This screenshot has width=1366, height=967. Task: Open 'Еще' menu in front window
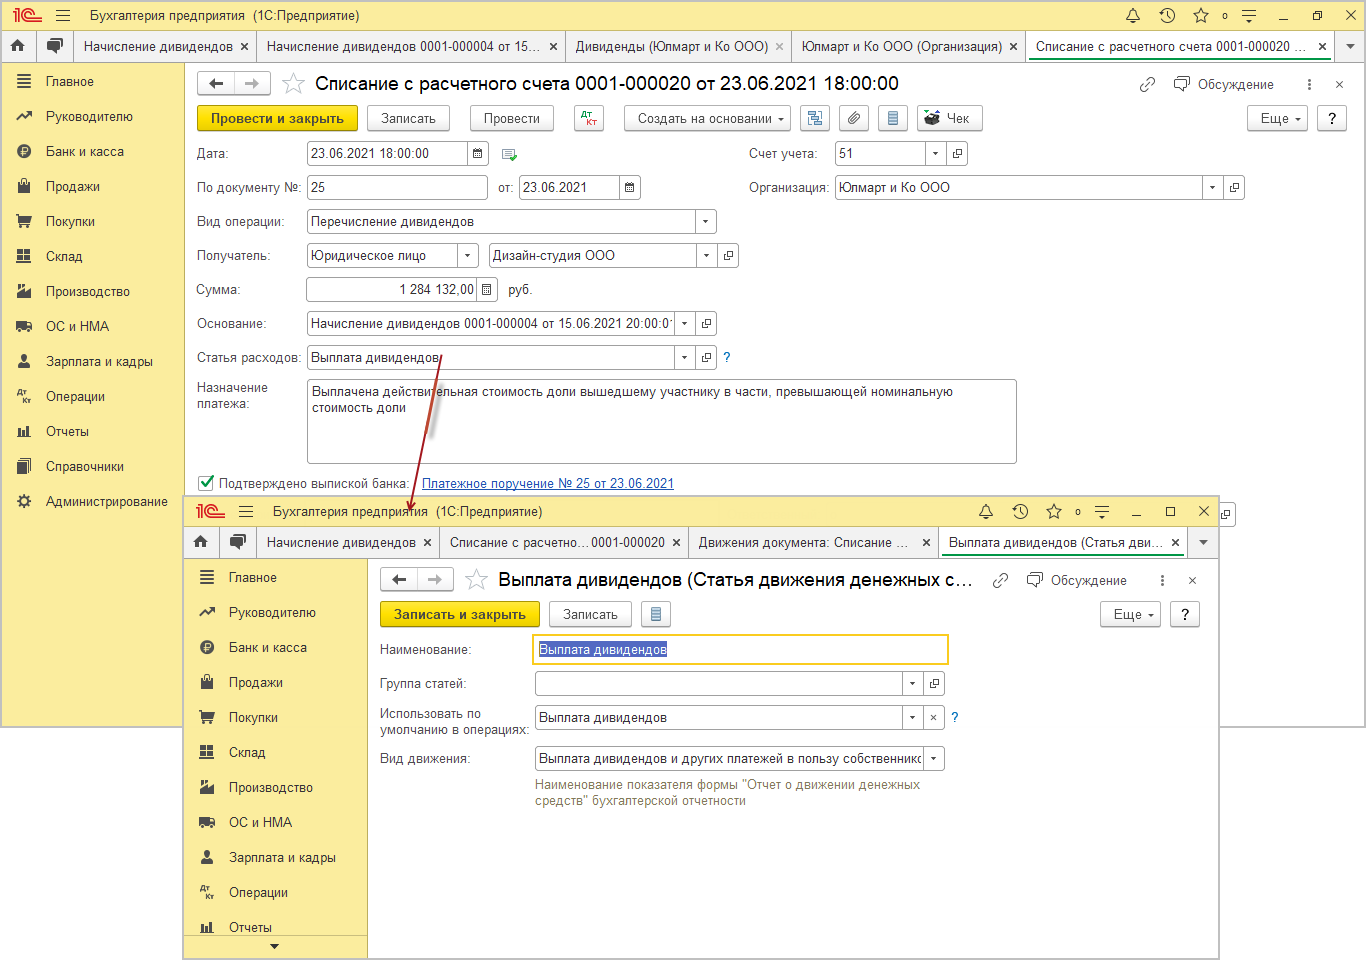click(1131, 614)
